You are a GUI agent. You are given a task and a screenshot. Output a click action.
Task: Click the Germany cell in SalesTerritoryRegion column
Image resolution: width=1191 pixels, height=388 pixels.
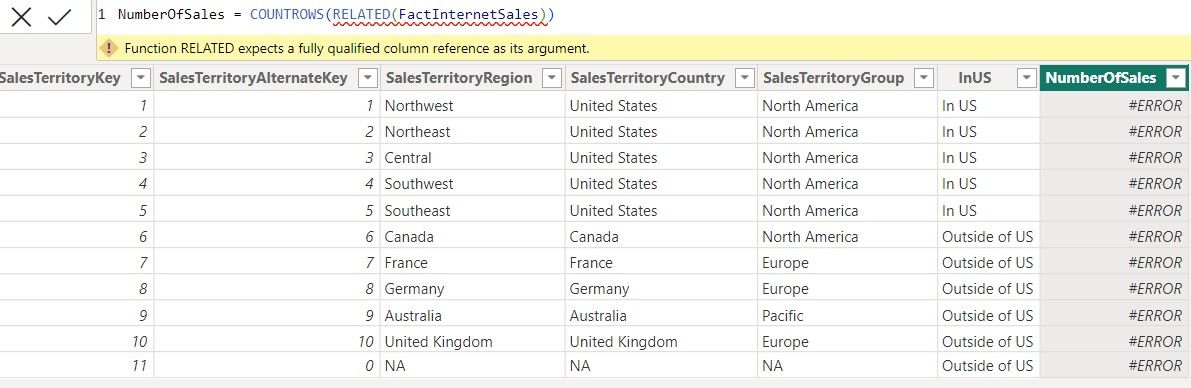472,289
